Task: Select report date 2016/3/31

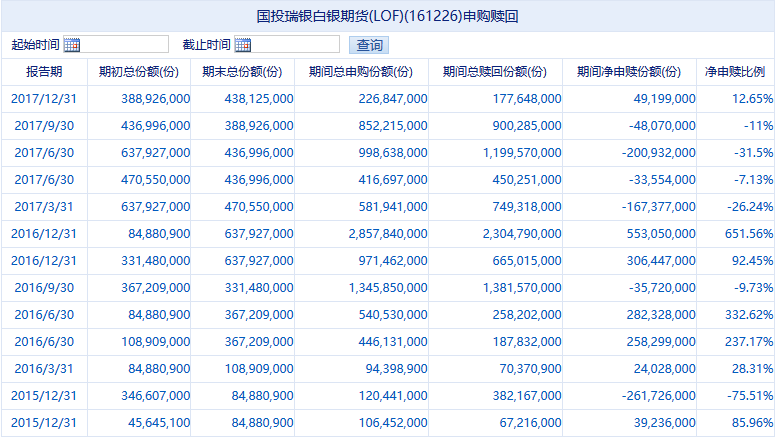Action: 44,369
